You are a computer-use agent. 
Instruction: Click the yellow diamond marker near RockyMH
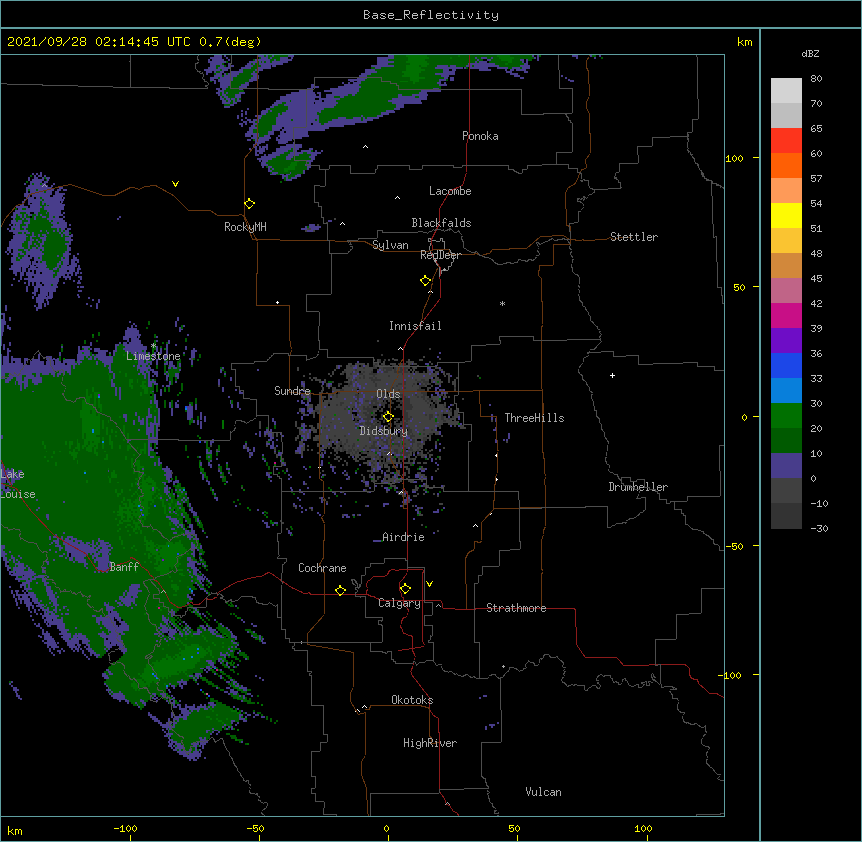coord(250,204)
